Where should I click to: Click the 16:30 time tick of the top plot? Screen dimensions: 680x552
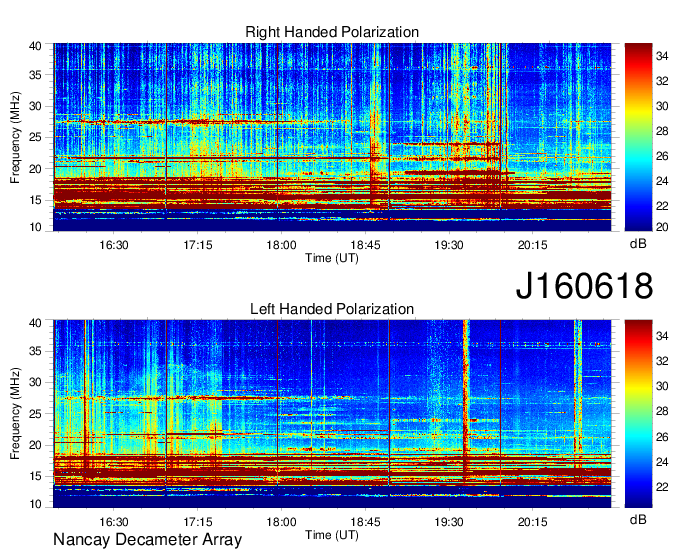[114, 245]
